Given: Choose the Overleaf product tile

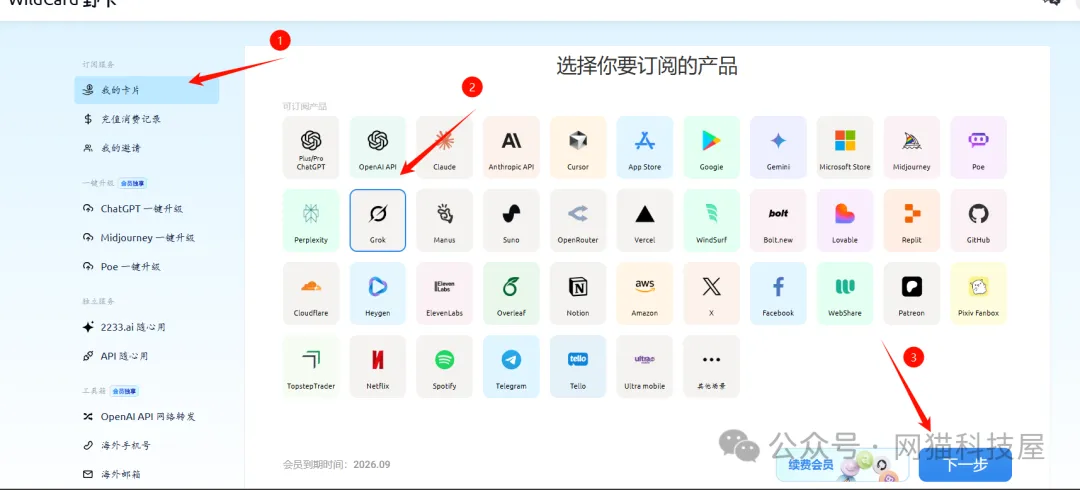Looking at the screenshot, I should pyautogui.click(x=511, y=294).
